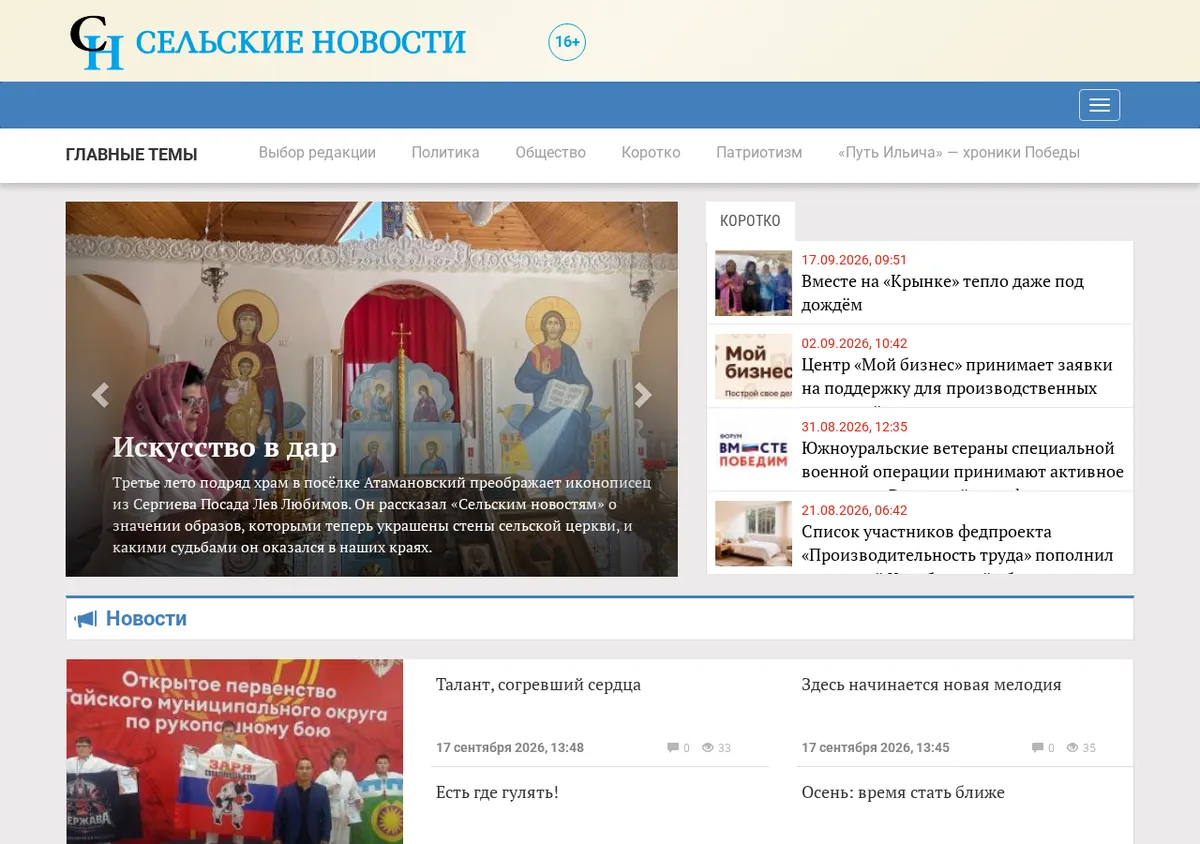This screenshot has width=1200, height=844.
Task: Switch to the Патриотизм topic
Action: tap(759, 153)
